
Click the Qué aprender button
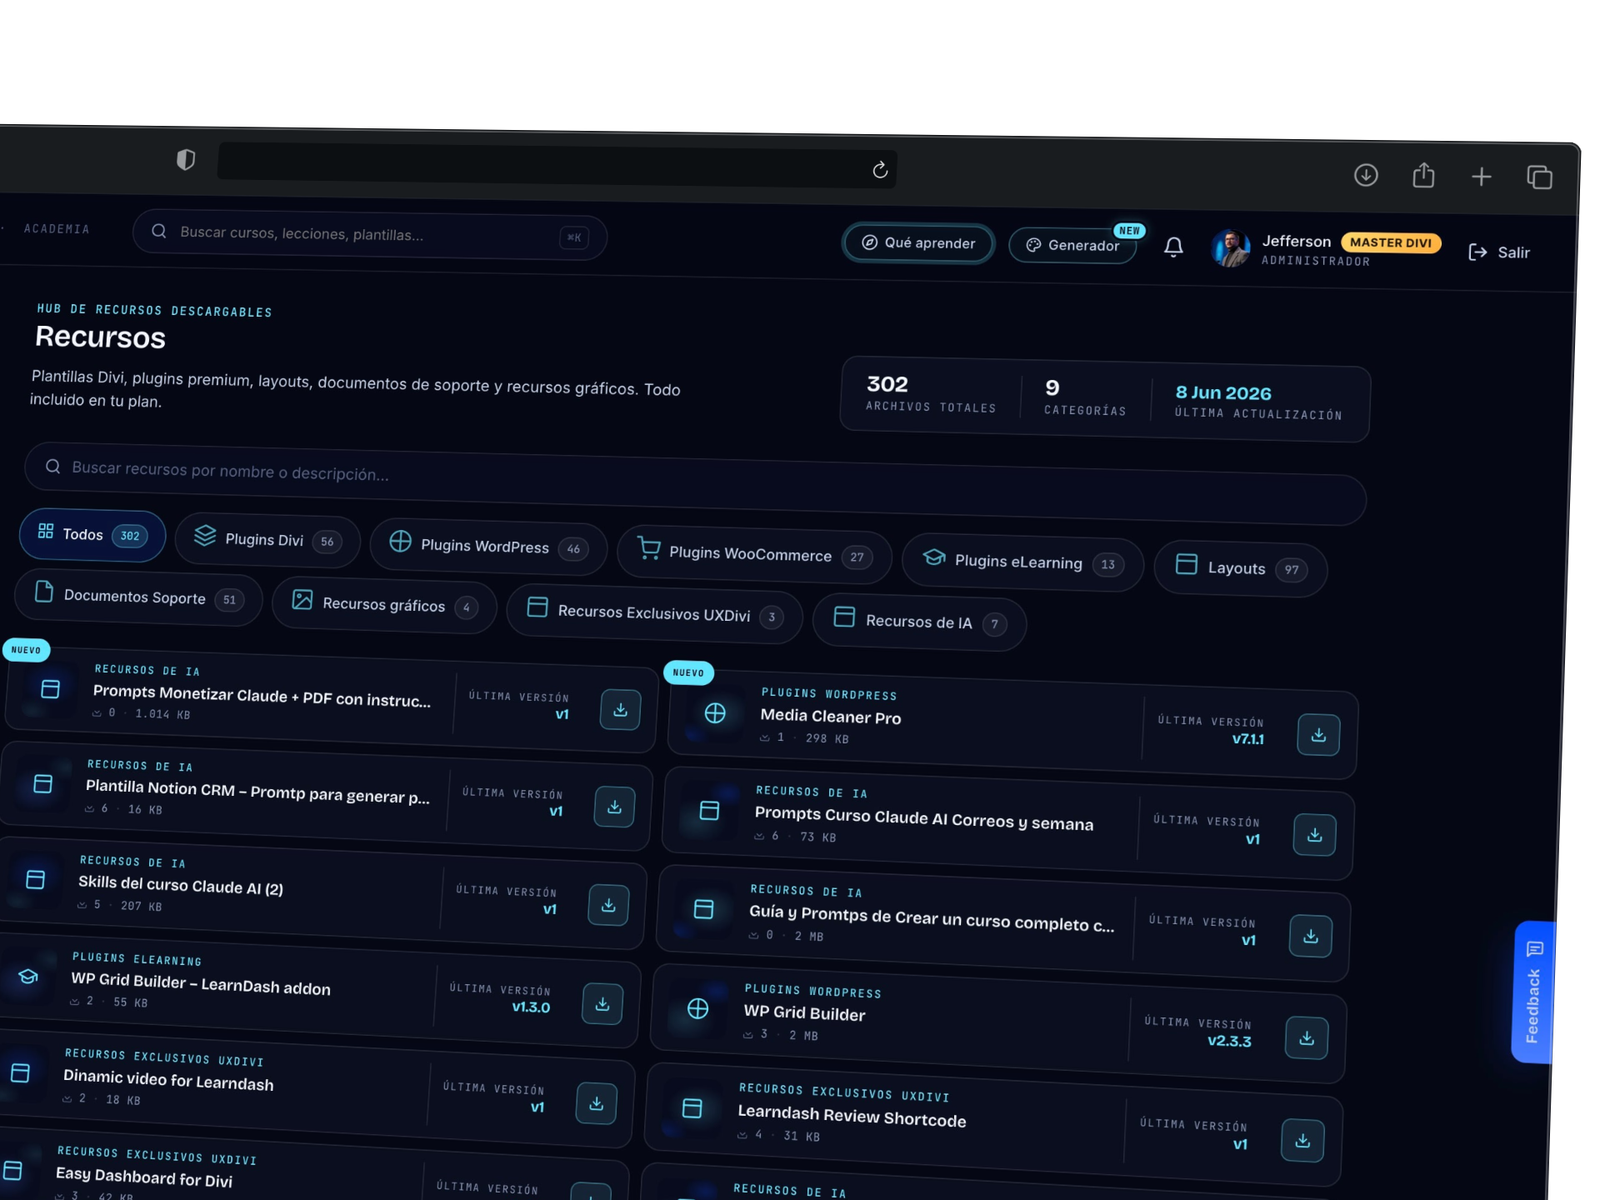pyautogui.click(x=919, y=243)
